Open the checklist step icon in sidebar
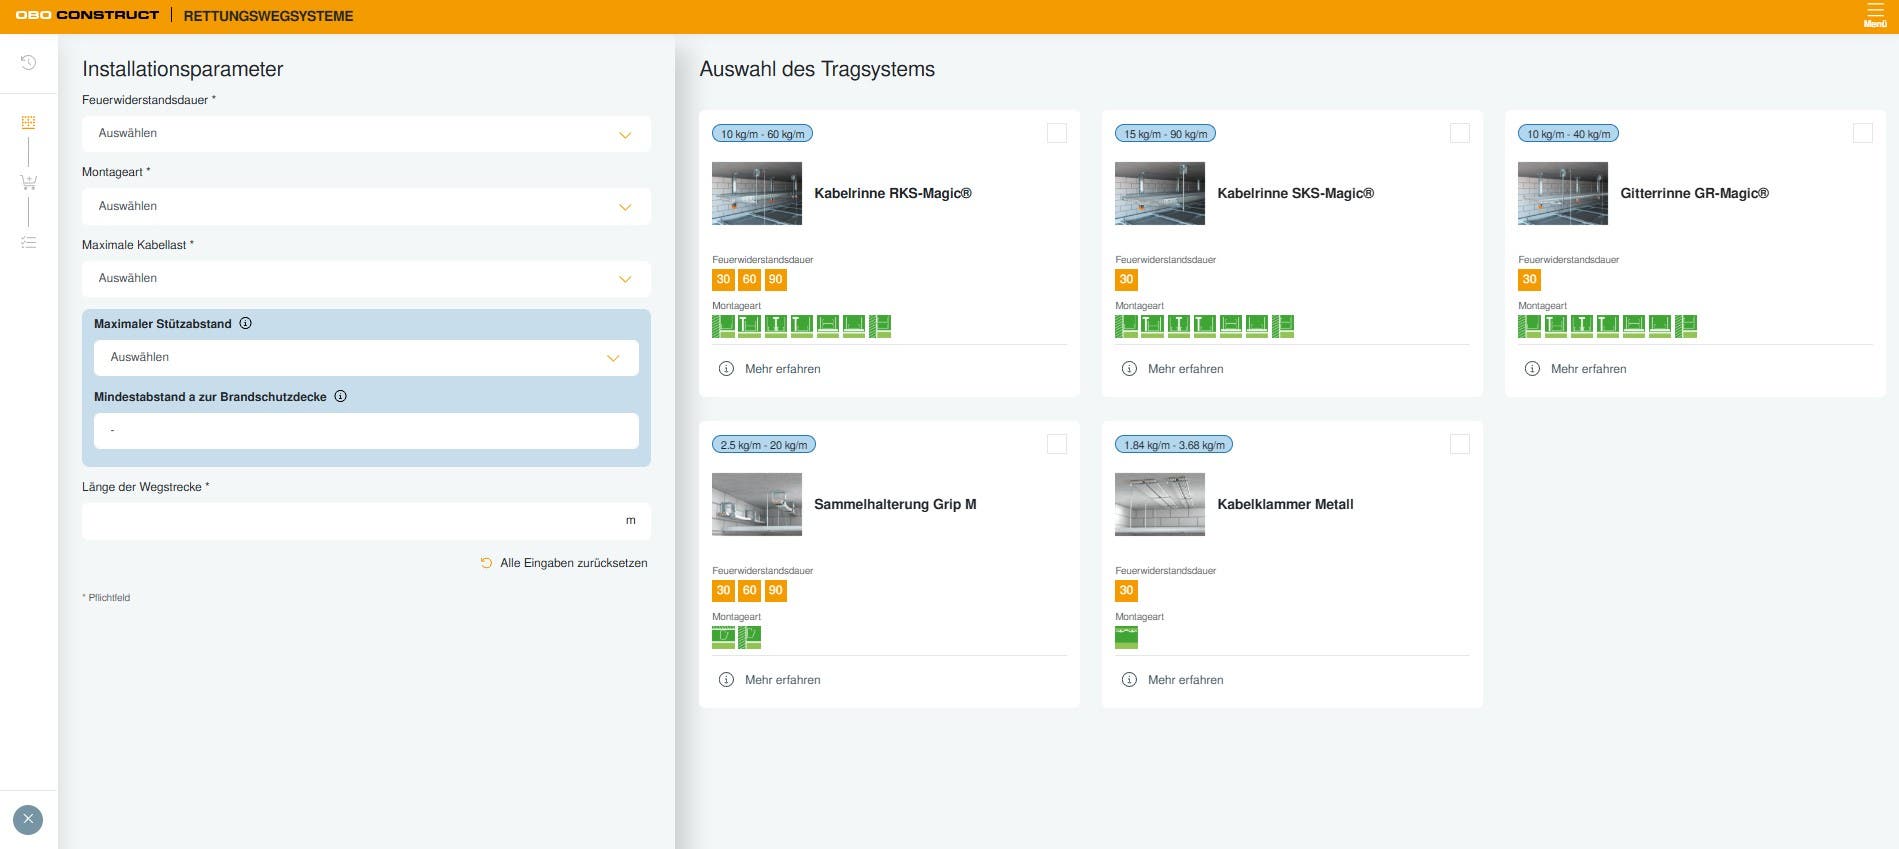This screenshot has width=1899, height=849. pyautogui.click(x=29, y=242)
